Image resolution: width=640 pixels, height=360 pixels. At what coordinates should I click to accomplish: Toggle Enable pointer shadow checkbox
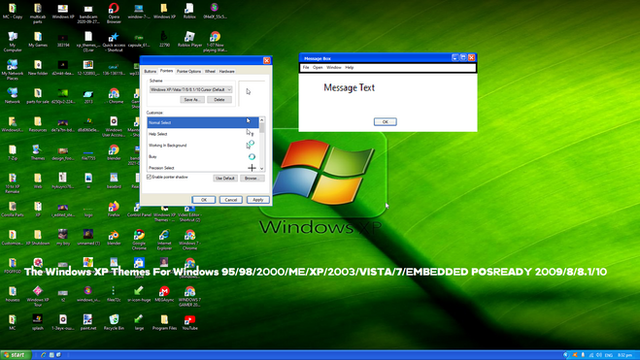[x=149, y=177]
